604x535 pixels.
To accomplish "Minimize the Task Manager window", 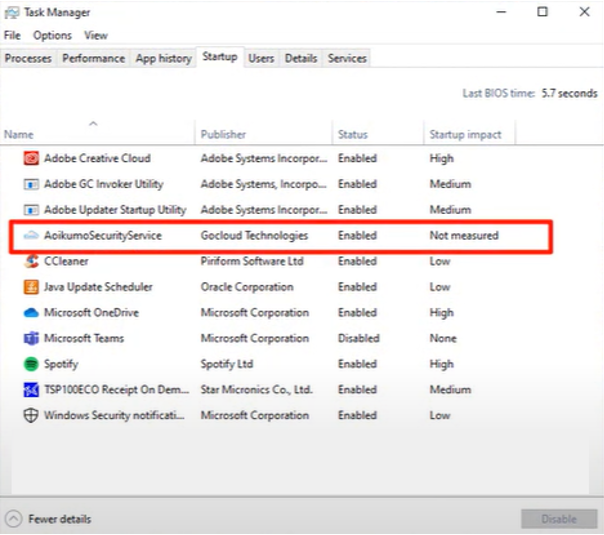I will (501, 12).
